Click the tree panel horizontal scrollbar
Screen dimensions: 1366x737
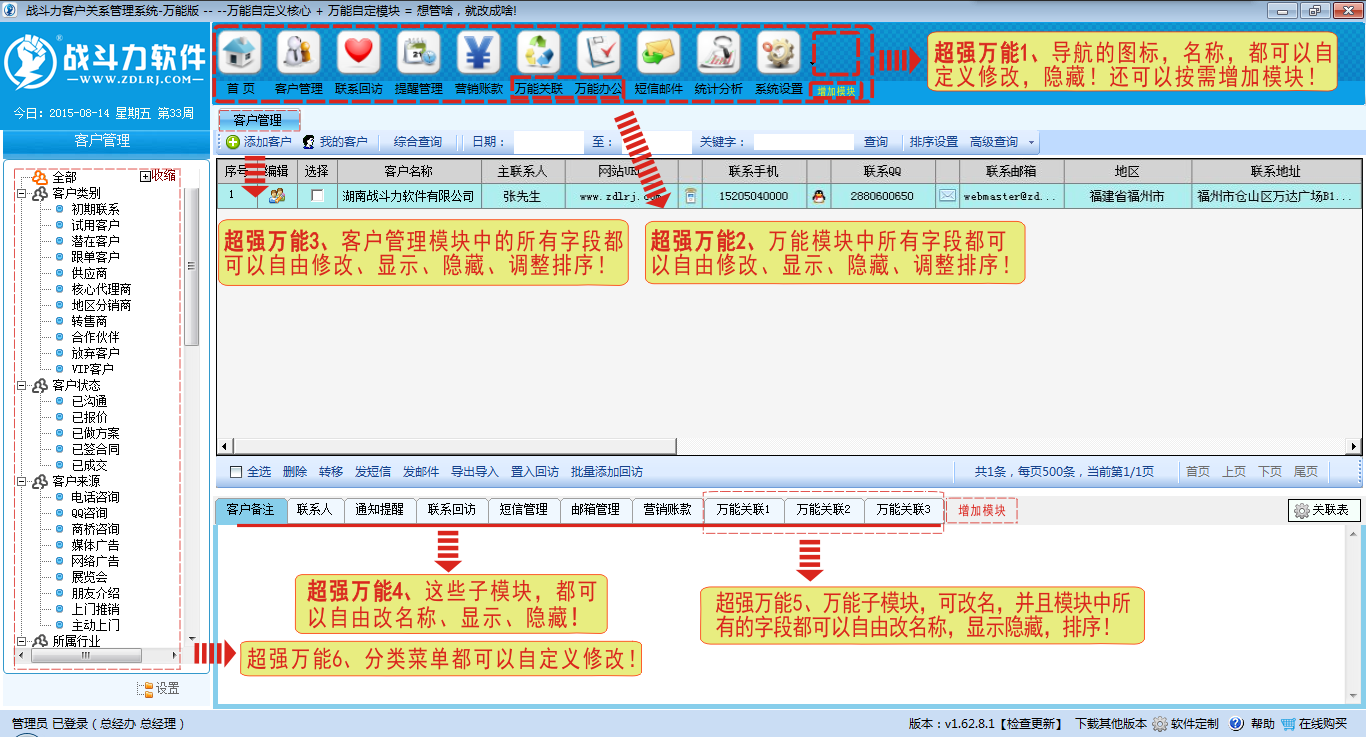click(x=85, y=655)
